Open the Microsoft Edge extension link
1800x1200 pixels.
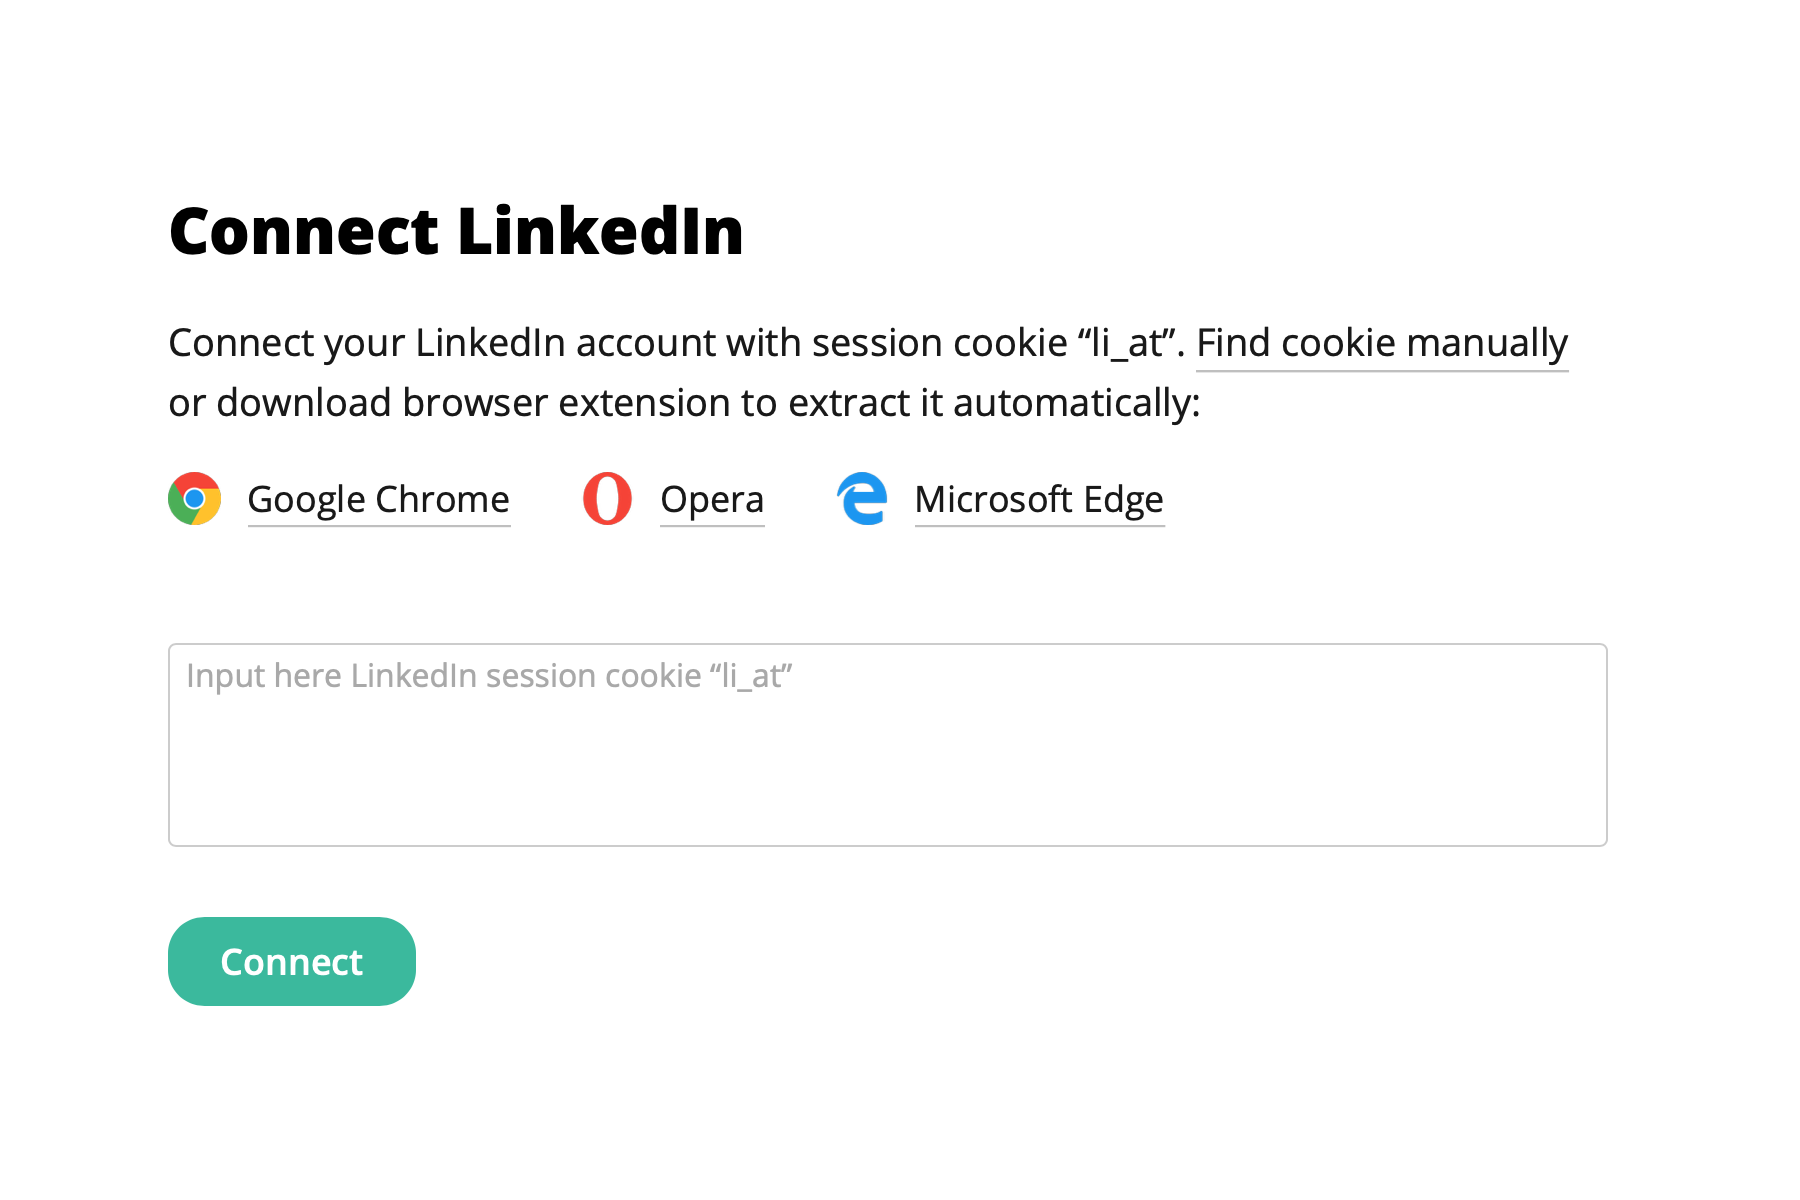[x=1039, y=499]
